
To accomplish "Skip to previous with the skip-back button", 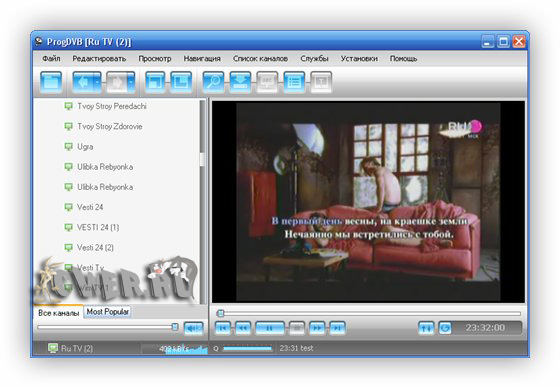I will 222,328.
